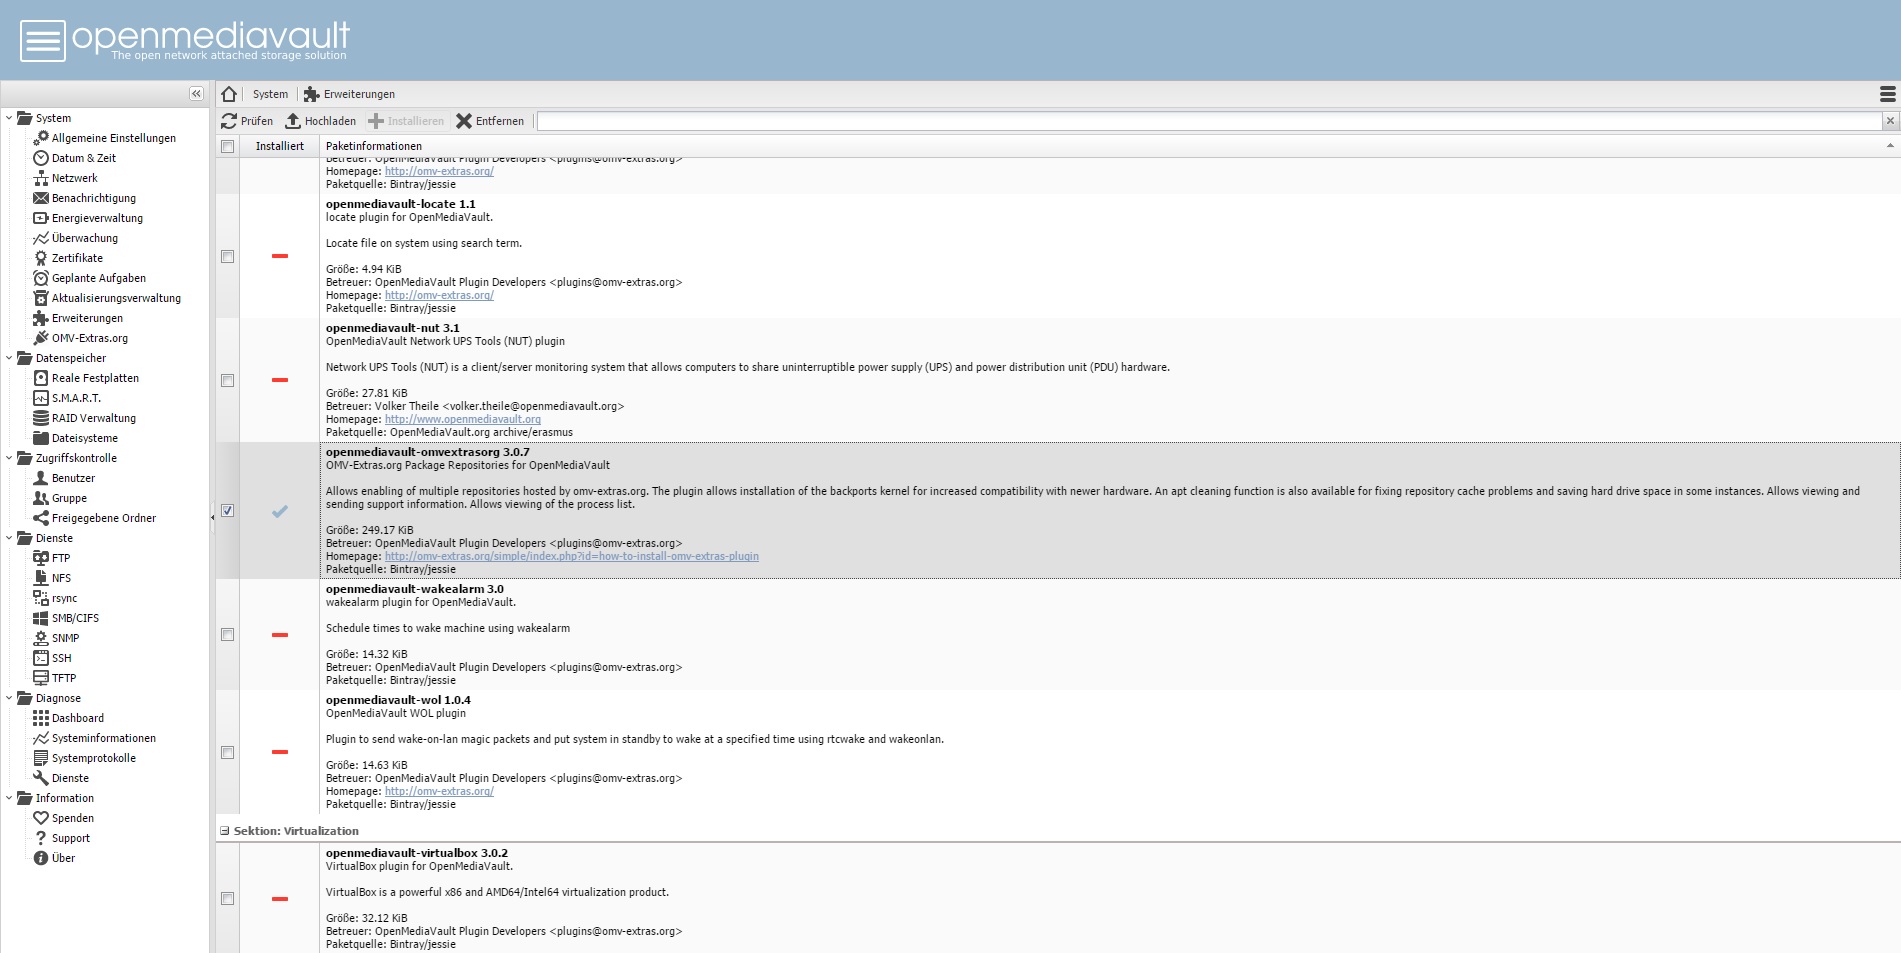Open Datum & Zeit clock icon
The height and width of the screenshot is (953, 1901).
[41, 158]
